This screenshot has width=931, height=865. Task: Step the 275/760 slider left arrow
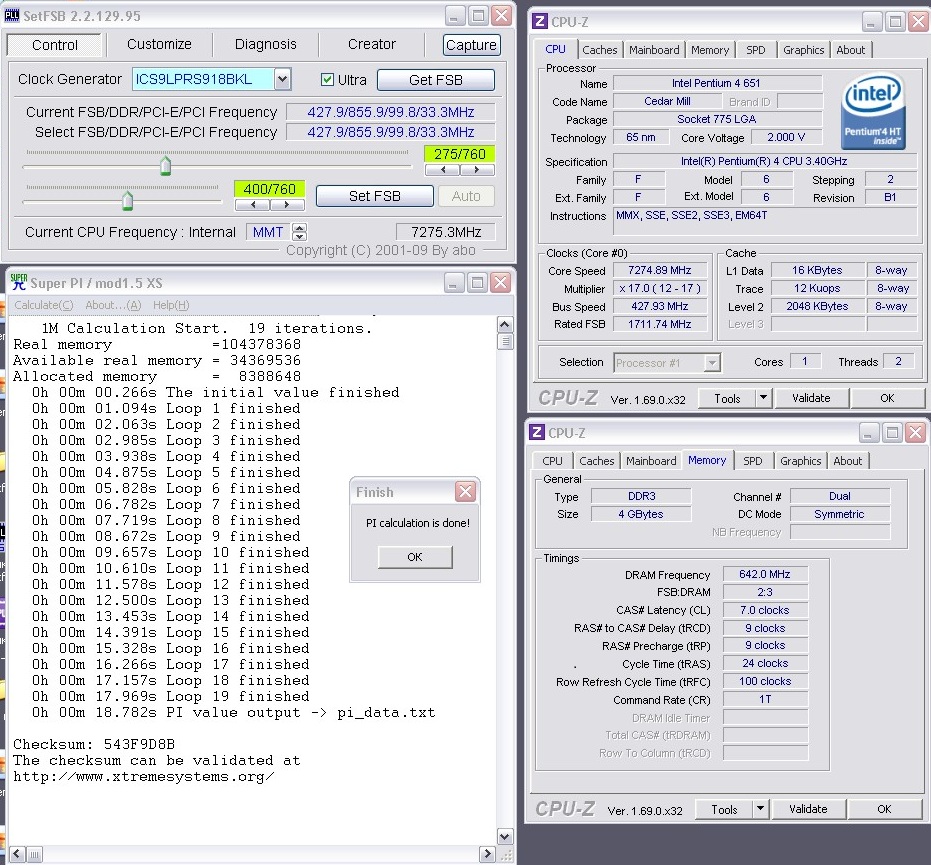click(x=442, y=170)
